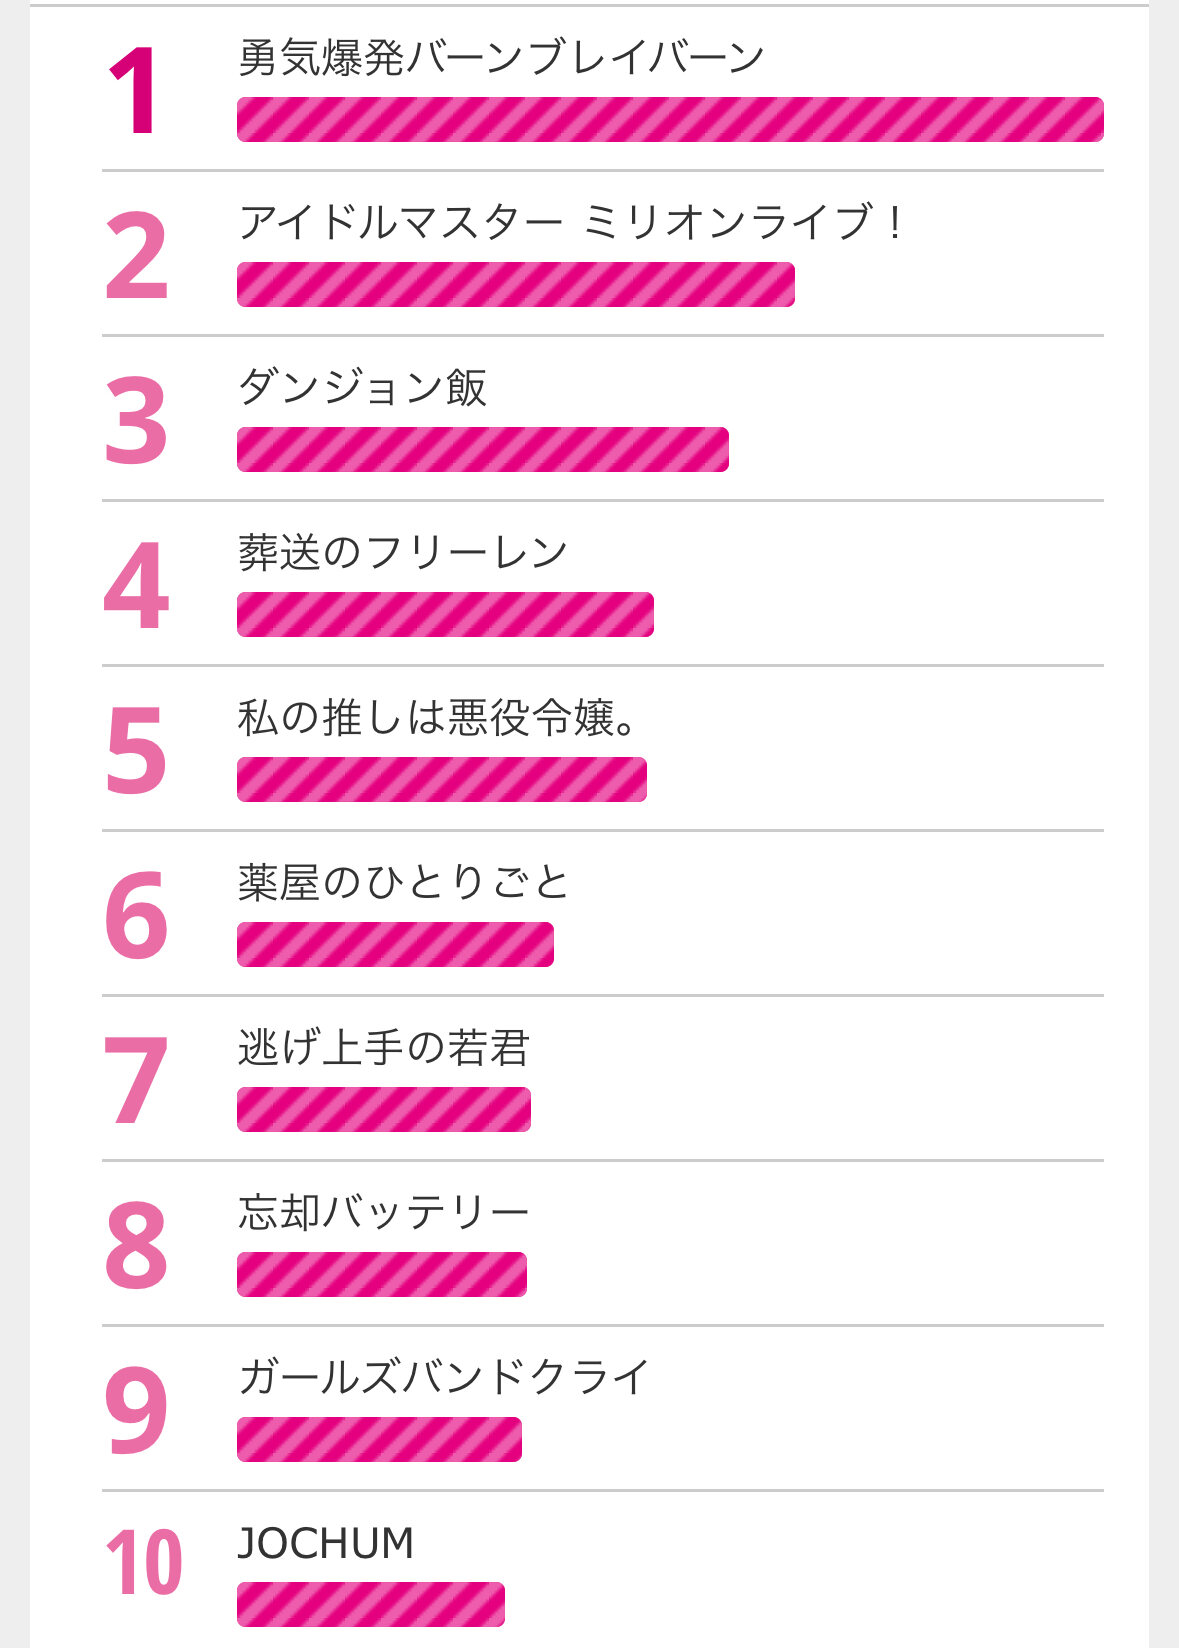Click the vote bar under 葬送のフリーレン
Screen dimensions: 1179x1648
(445, 615)
